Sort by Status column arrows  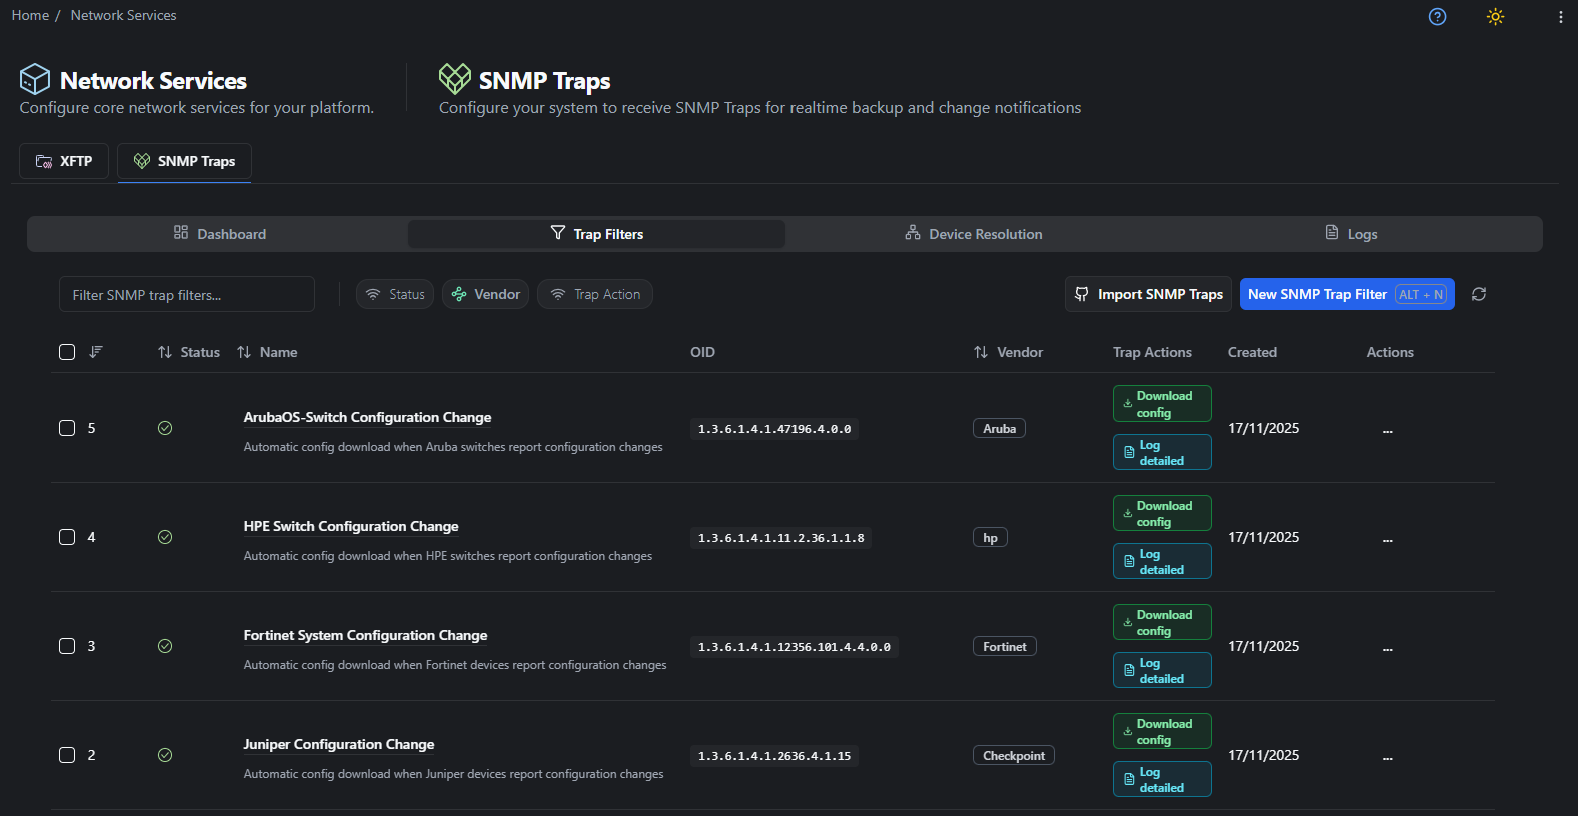pyautogui.click(x=165, y=352)
